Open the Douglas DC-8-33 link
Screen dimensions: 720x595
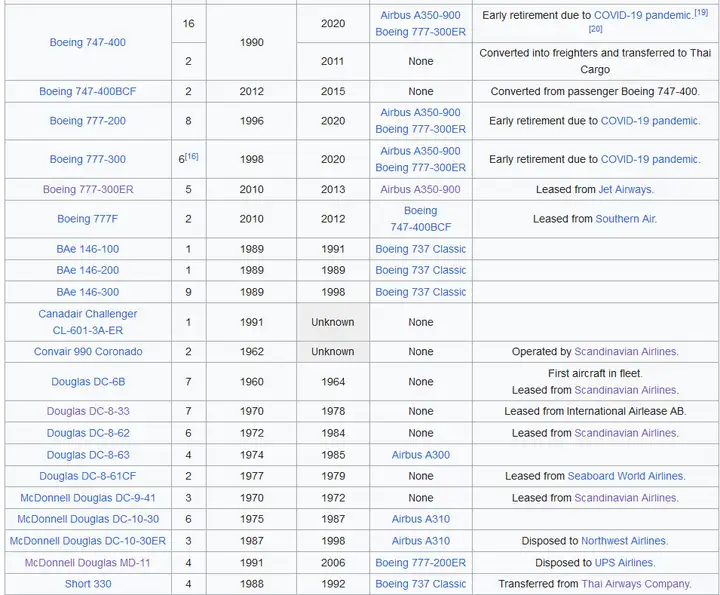88,411
